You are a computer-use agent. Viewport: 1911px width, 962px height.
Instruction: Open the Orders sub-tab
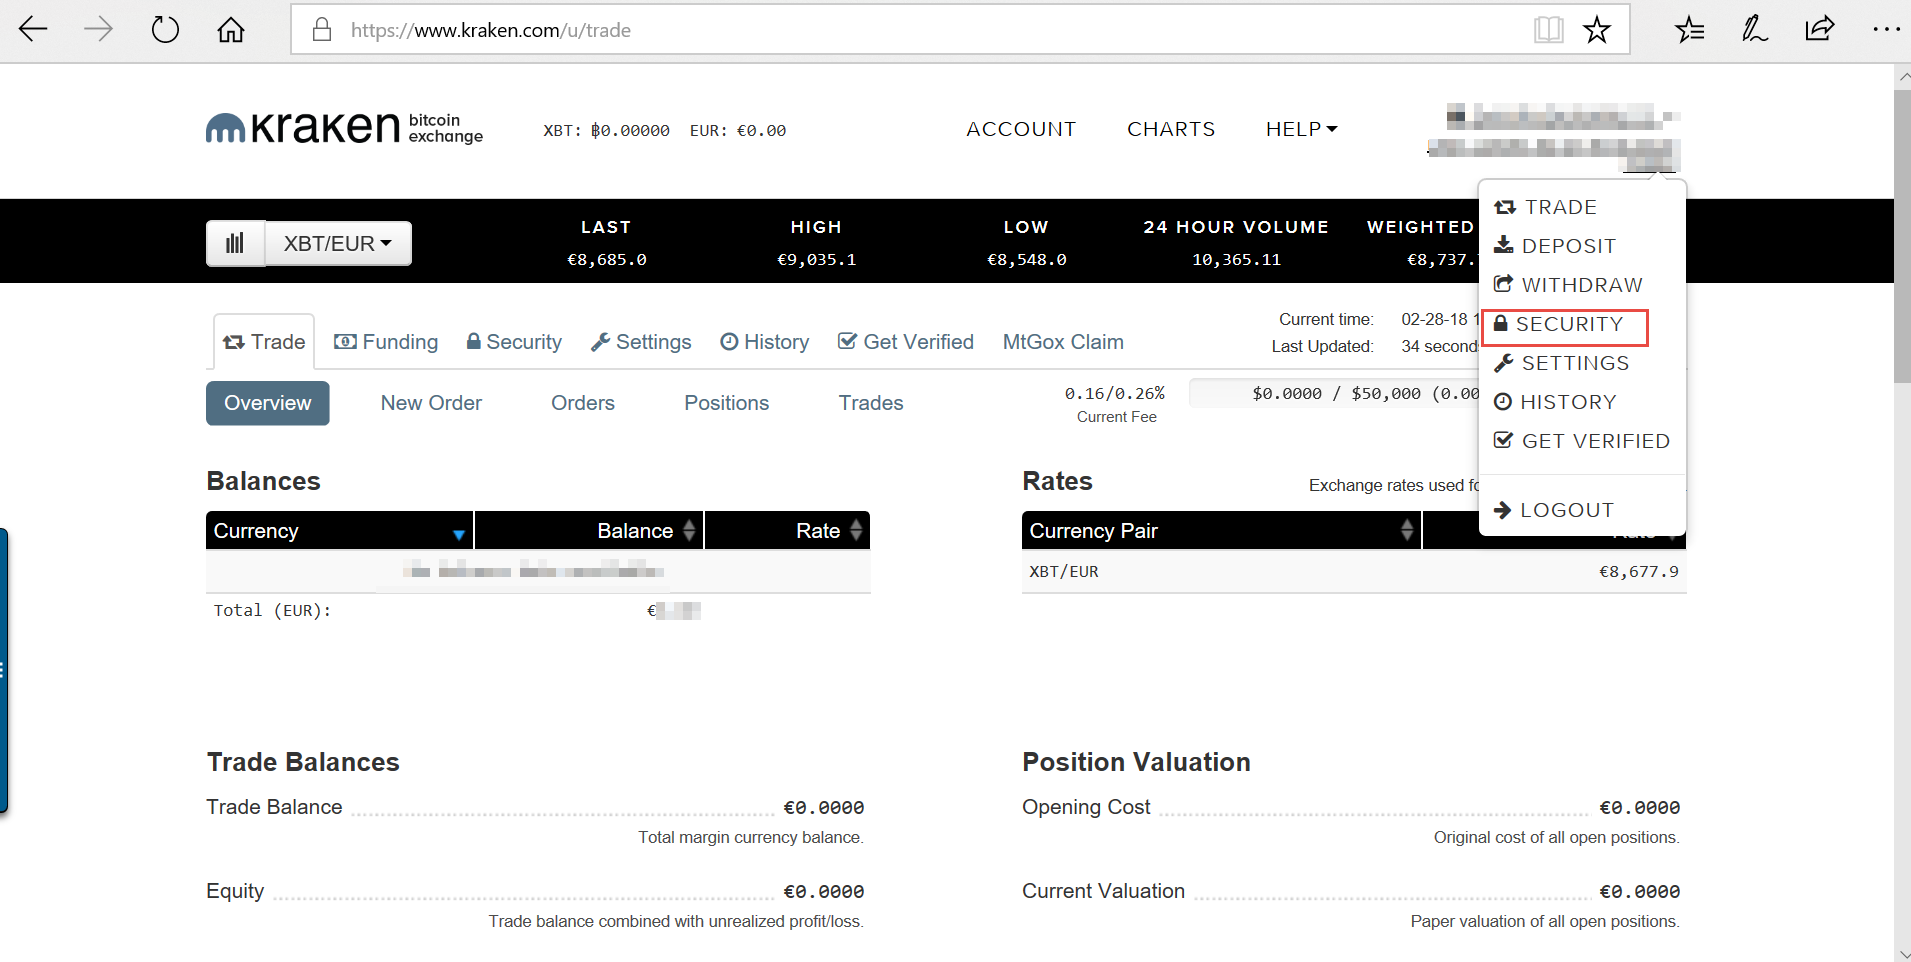(583, 403)
